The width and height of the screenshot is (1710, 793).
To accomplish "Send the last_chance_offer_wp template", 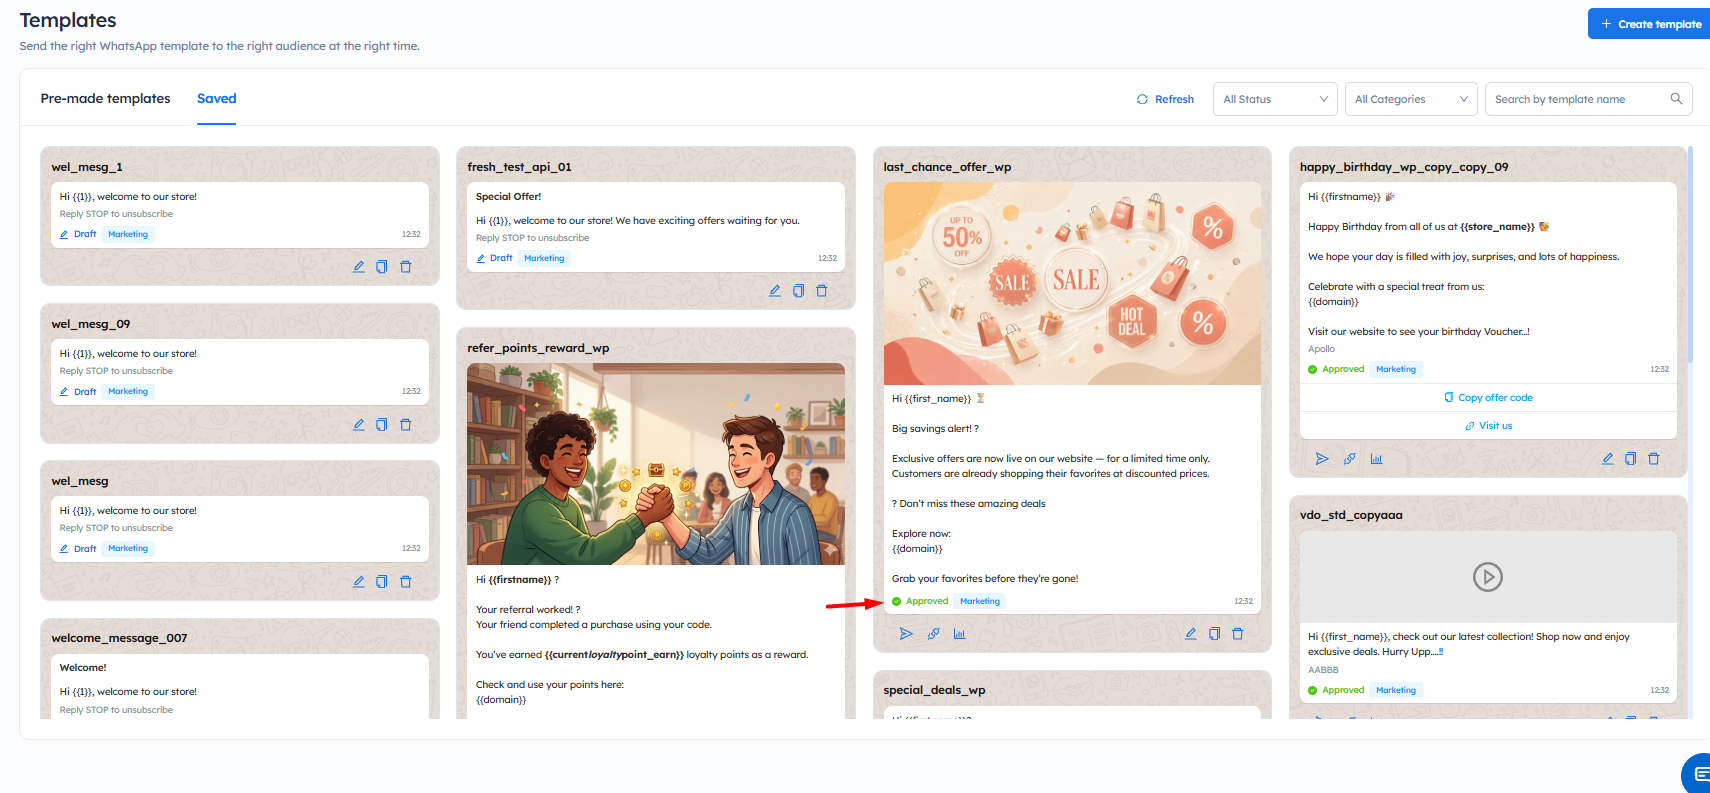I will (905, 634).
